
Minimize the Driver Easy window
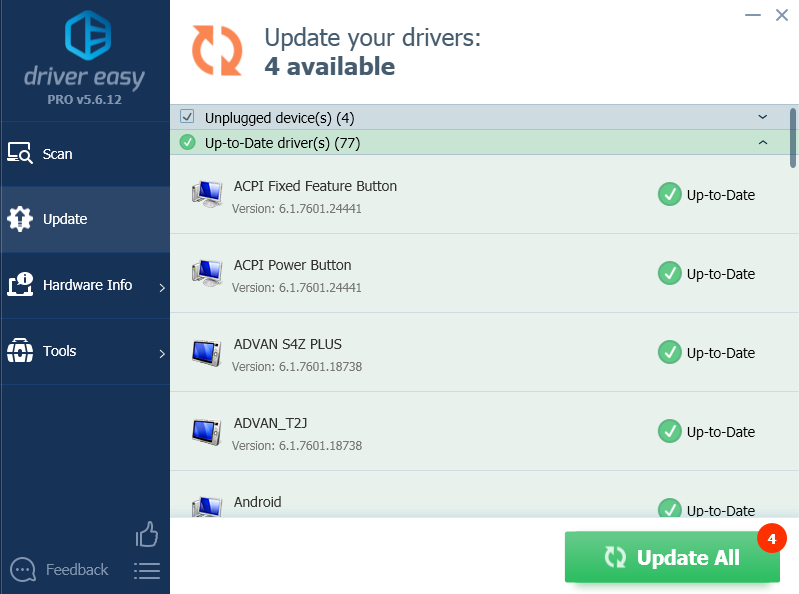pyautogui.click(x=753, y=15)
